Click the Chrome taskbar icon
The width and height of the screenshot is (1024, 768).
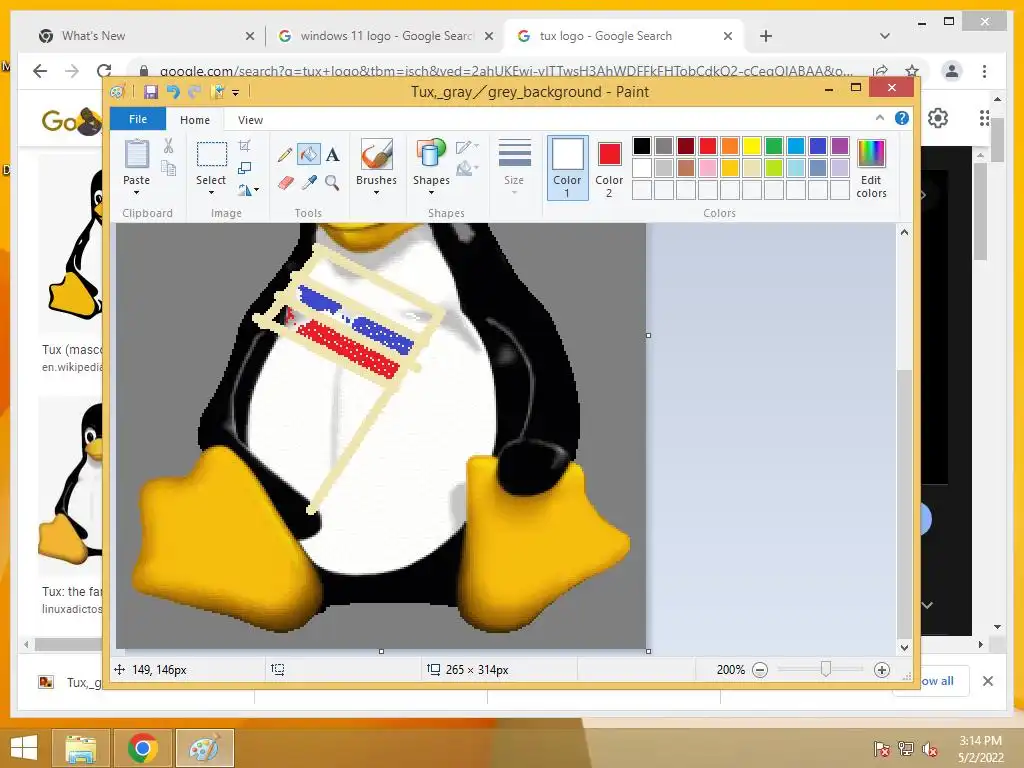point(143,748)
